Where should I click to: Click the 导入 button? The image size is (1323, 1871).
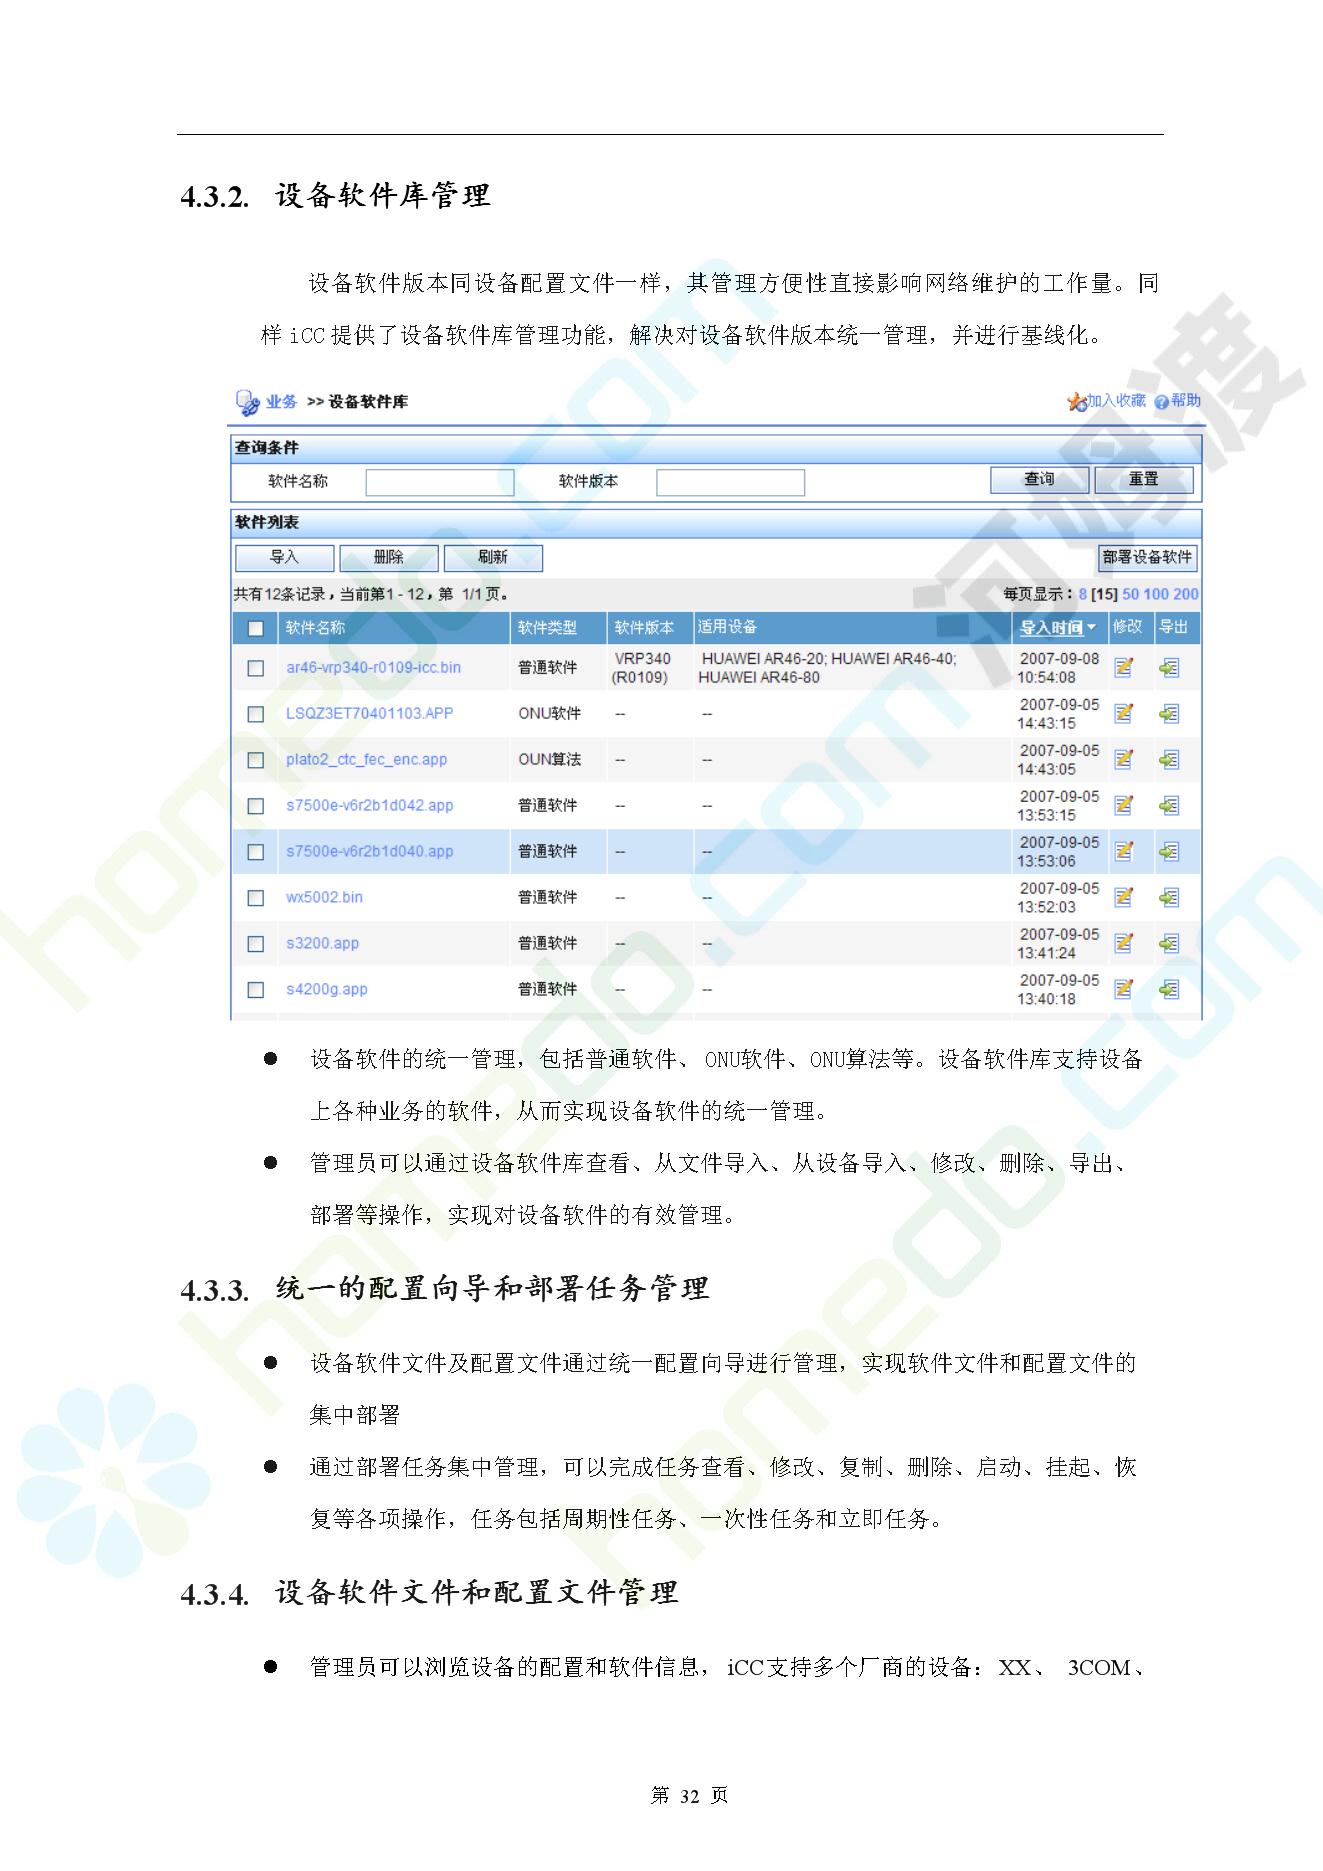[x=285, y=558]
